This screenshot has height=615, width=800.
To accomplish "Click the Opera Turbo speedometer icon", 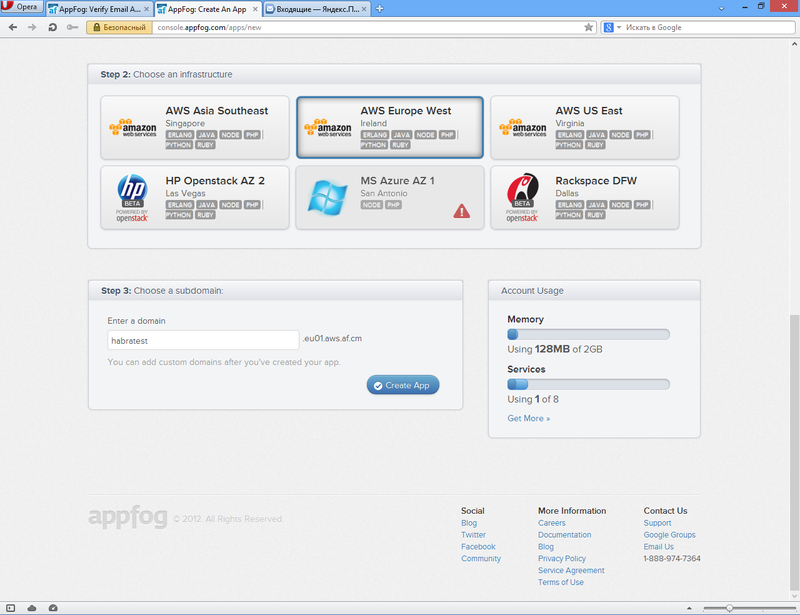I will (53, 608).
